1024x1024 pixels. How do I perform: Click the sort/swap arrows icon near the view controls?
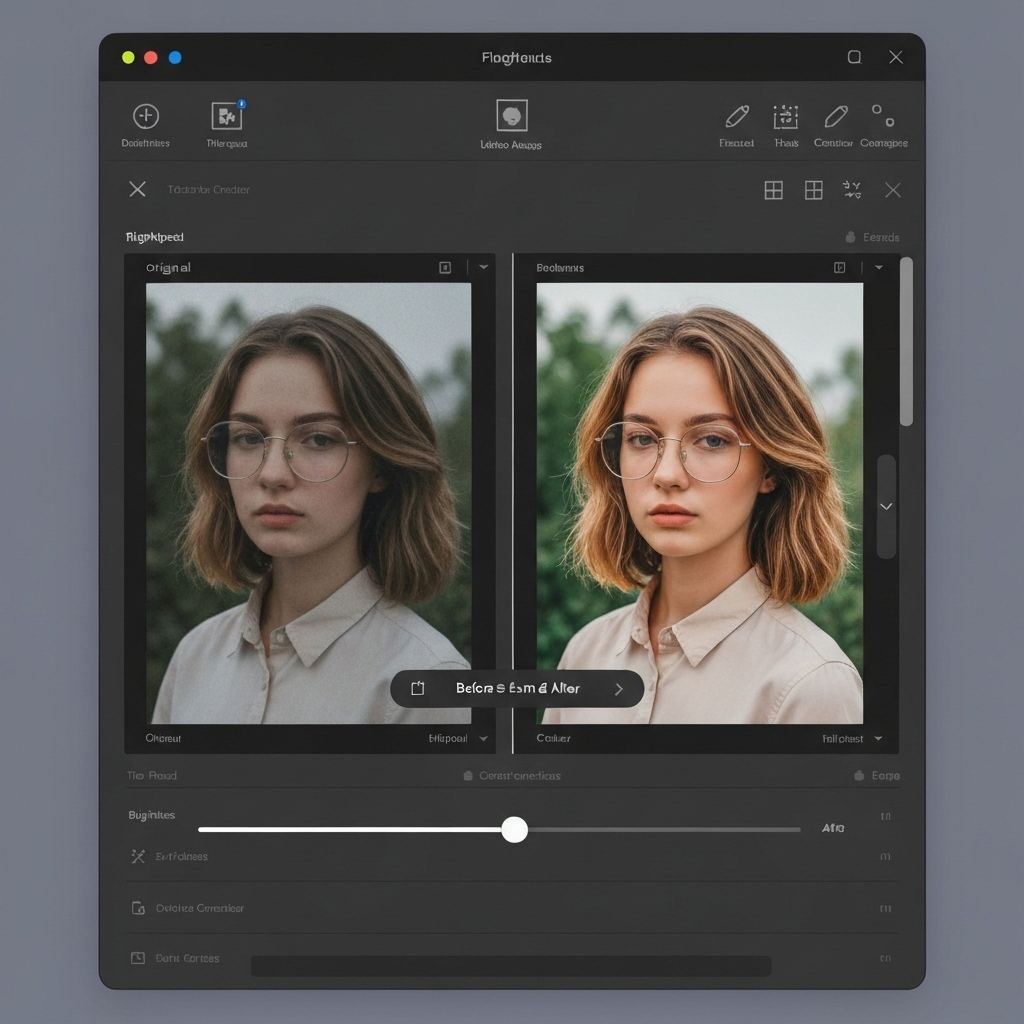click(x=854, y=190)
